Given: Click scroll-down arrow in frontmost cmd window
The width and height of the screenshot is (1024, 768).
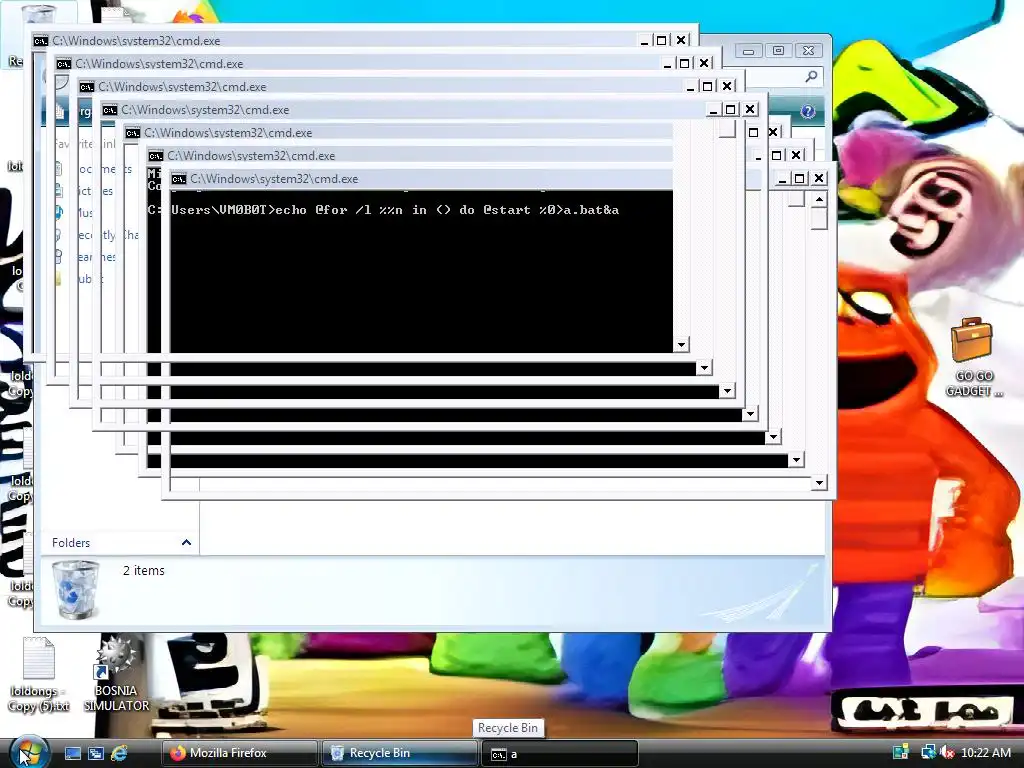Looking at the screenshot, I should (819, 483).
